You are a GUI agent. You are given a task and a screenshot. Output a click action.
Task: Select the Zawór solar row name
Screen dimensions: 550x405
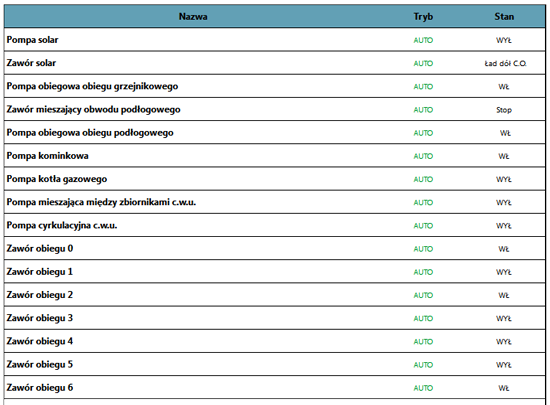(x=31, y=63)
